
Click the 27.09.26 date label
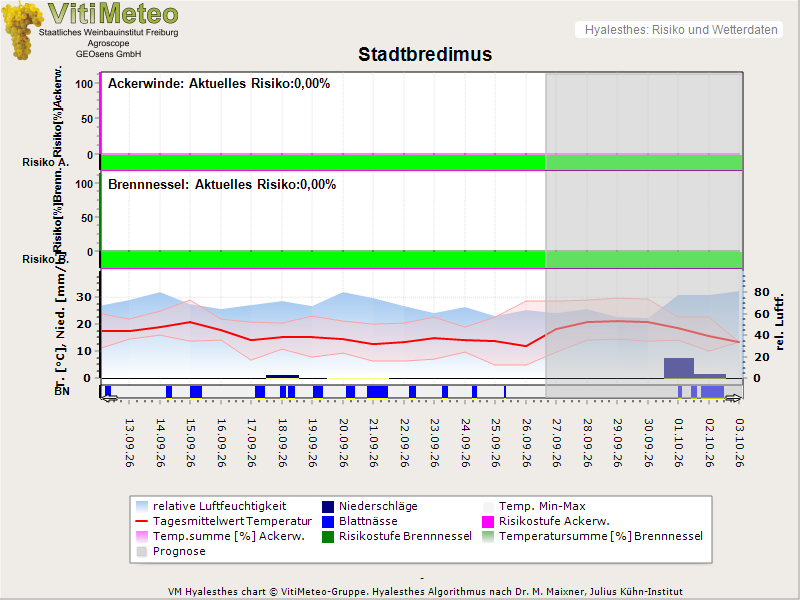tap(556, 443)
